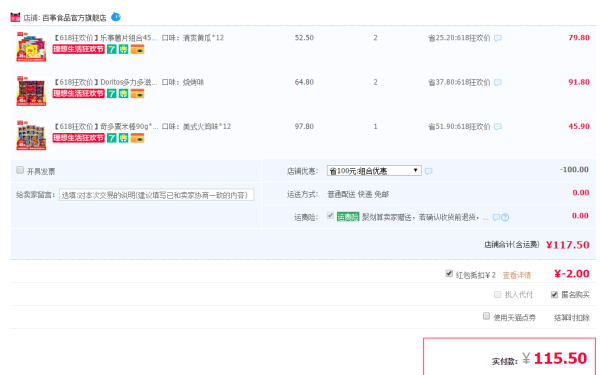This screenshot has width=600, height=375.
Task: Open the blue chat icon beside store name
Action: coord(116,17)
